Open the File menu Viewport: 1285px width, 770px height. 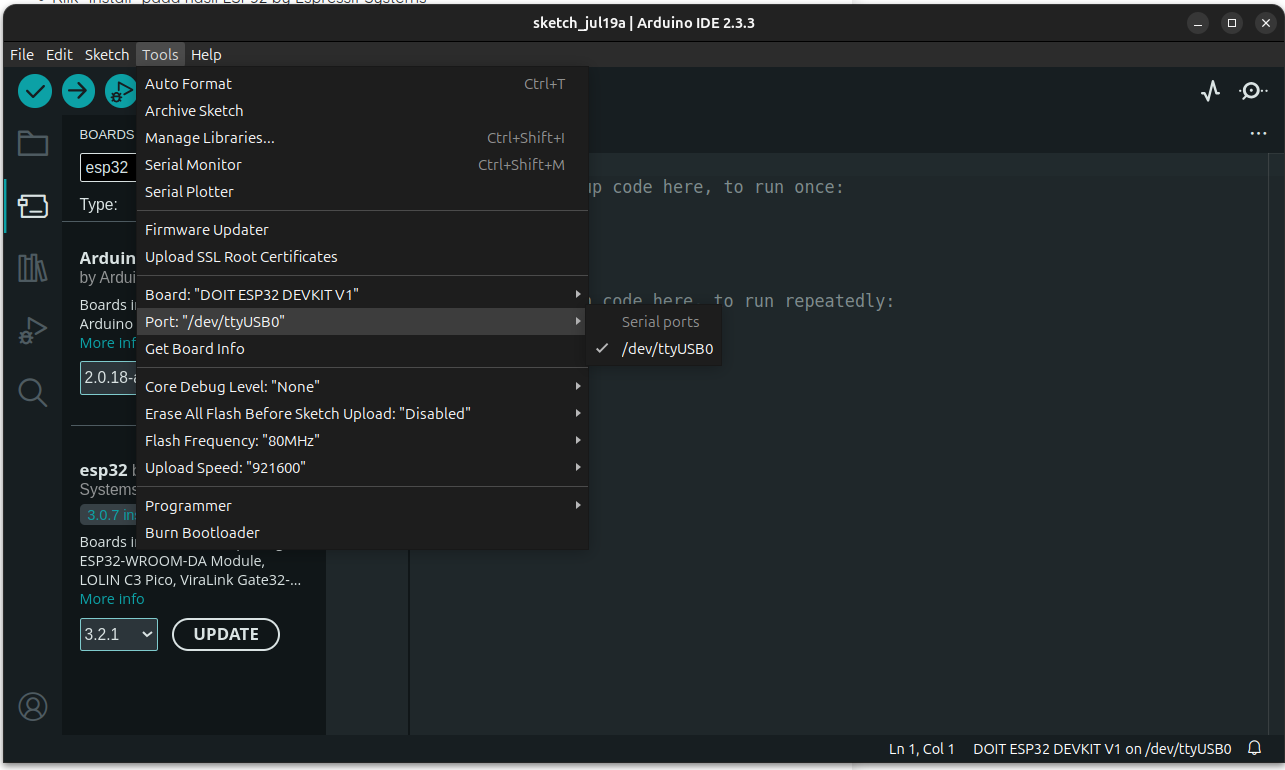[22, 54]
